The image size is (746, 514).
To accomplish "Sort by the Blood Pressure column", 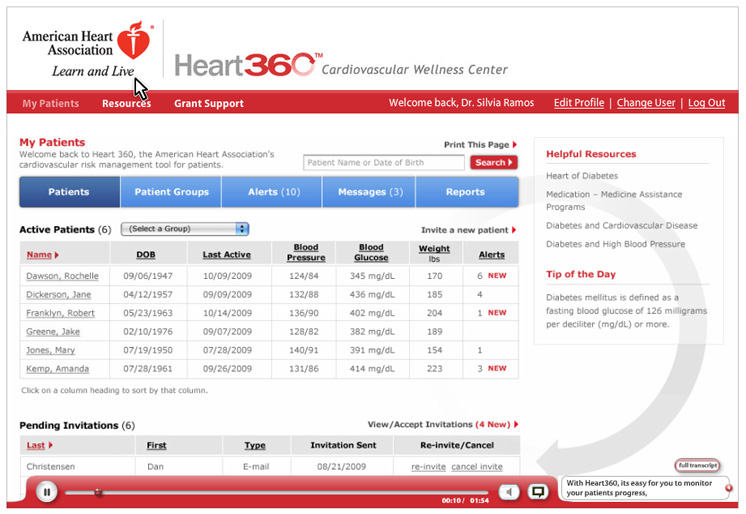I will [x=306, y=252].
